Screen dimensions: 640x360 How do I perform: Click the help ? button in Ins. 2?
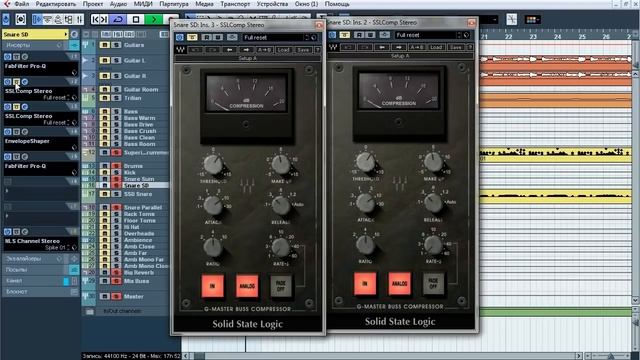470,47
